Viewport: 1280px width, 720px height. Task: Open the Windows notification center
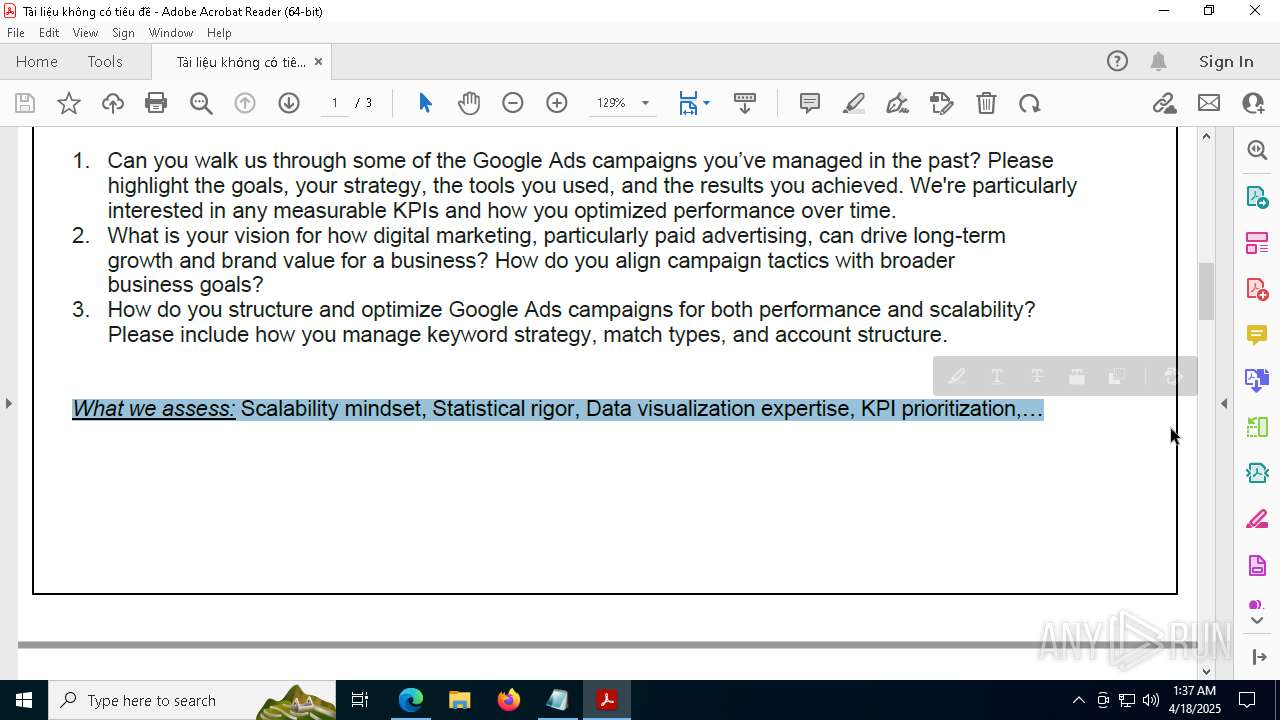click(1247, 700)
